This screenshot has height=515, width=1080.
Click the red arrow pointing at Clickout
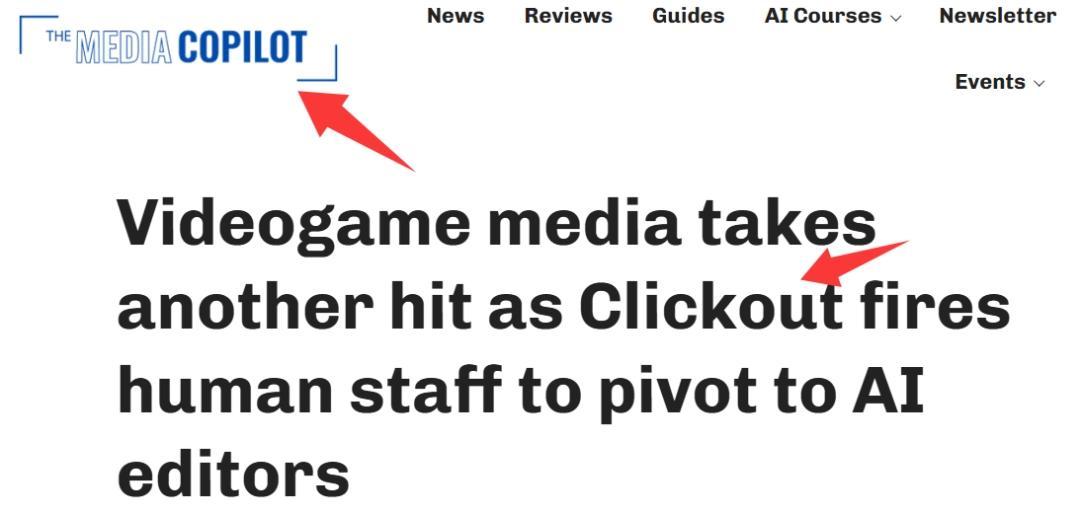click(x=854, y=263)
